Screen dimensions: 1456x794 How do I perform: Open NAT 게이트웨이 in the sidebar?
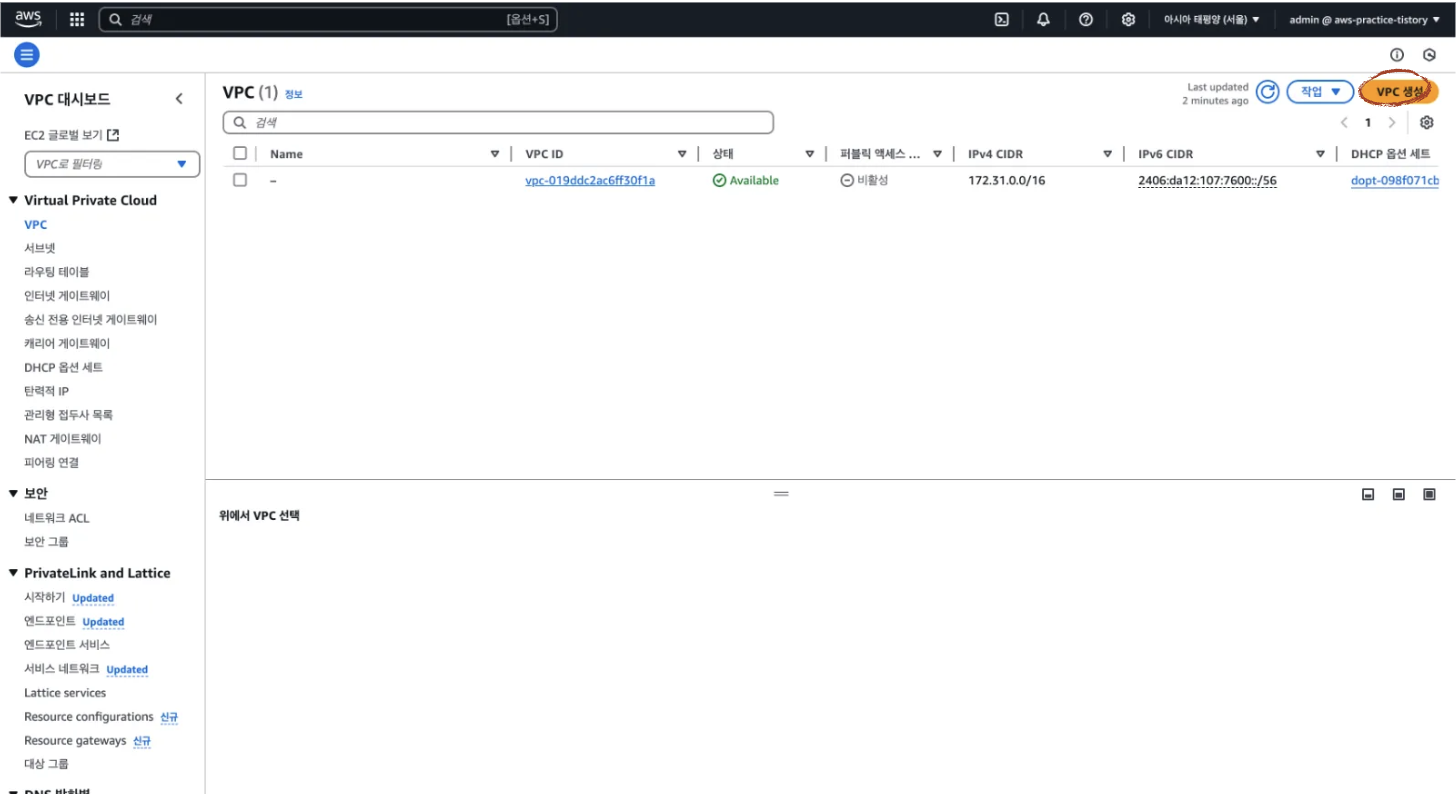point(63,439)
